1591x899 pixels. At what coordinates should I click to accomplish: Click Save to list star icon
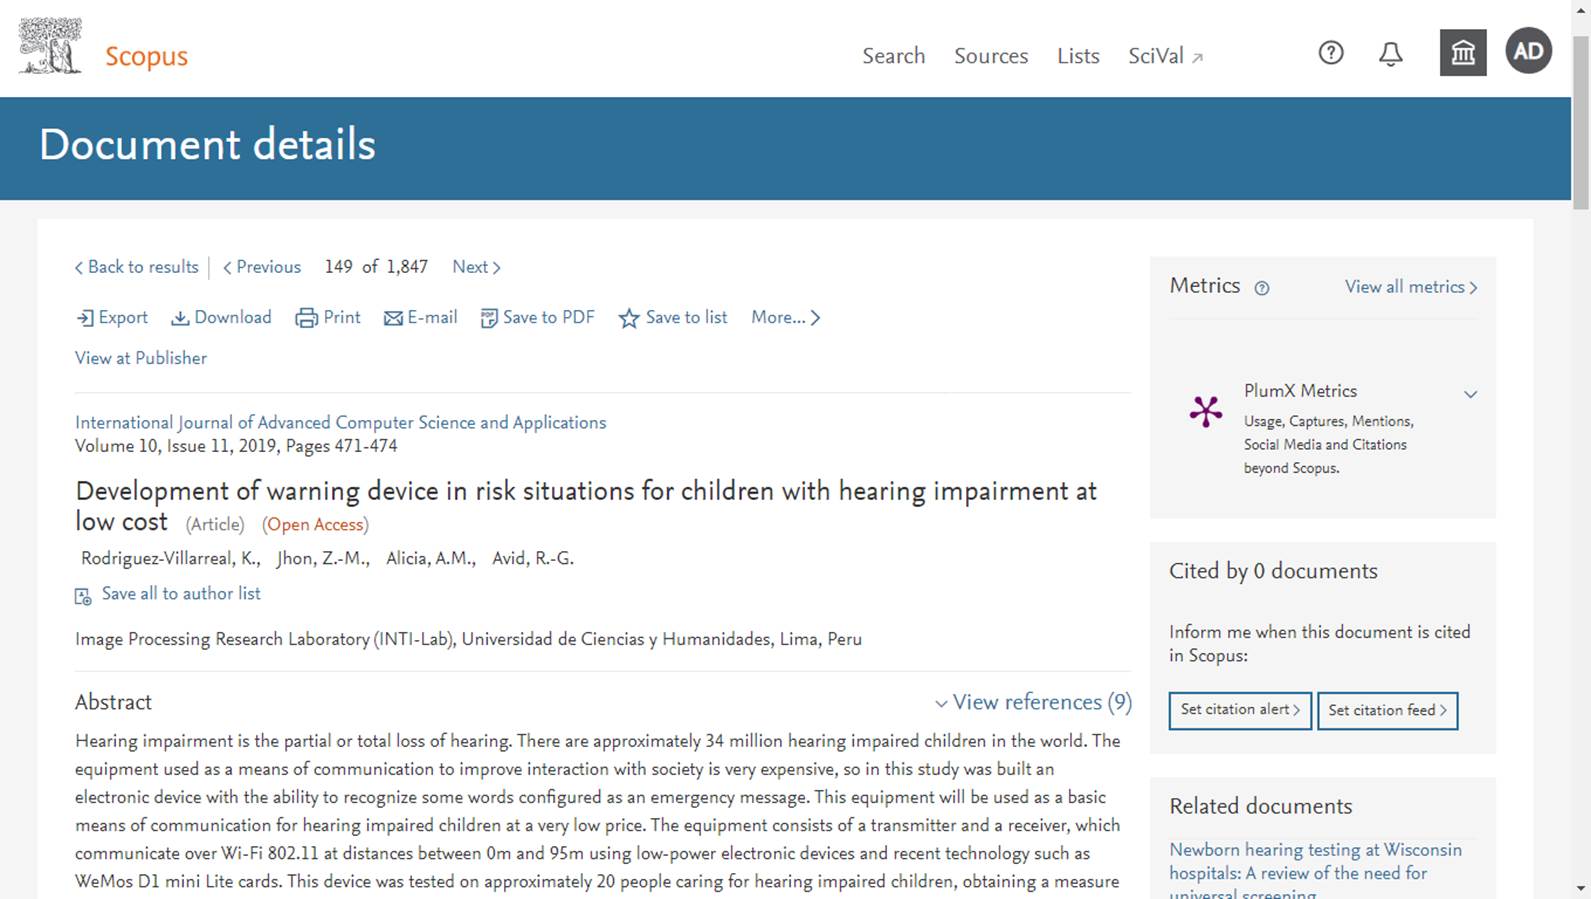click(628, 318)
